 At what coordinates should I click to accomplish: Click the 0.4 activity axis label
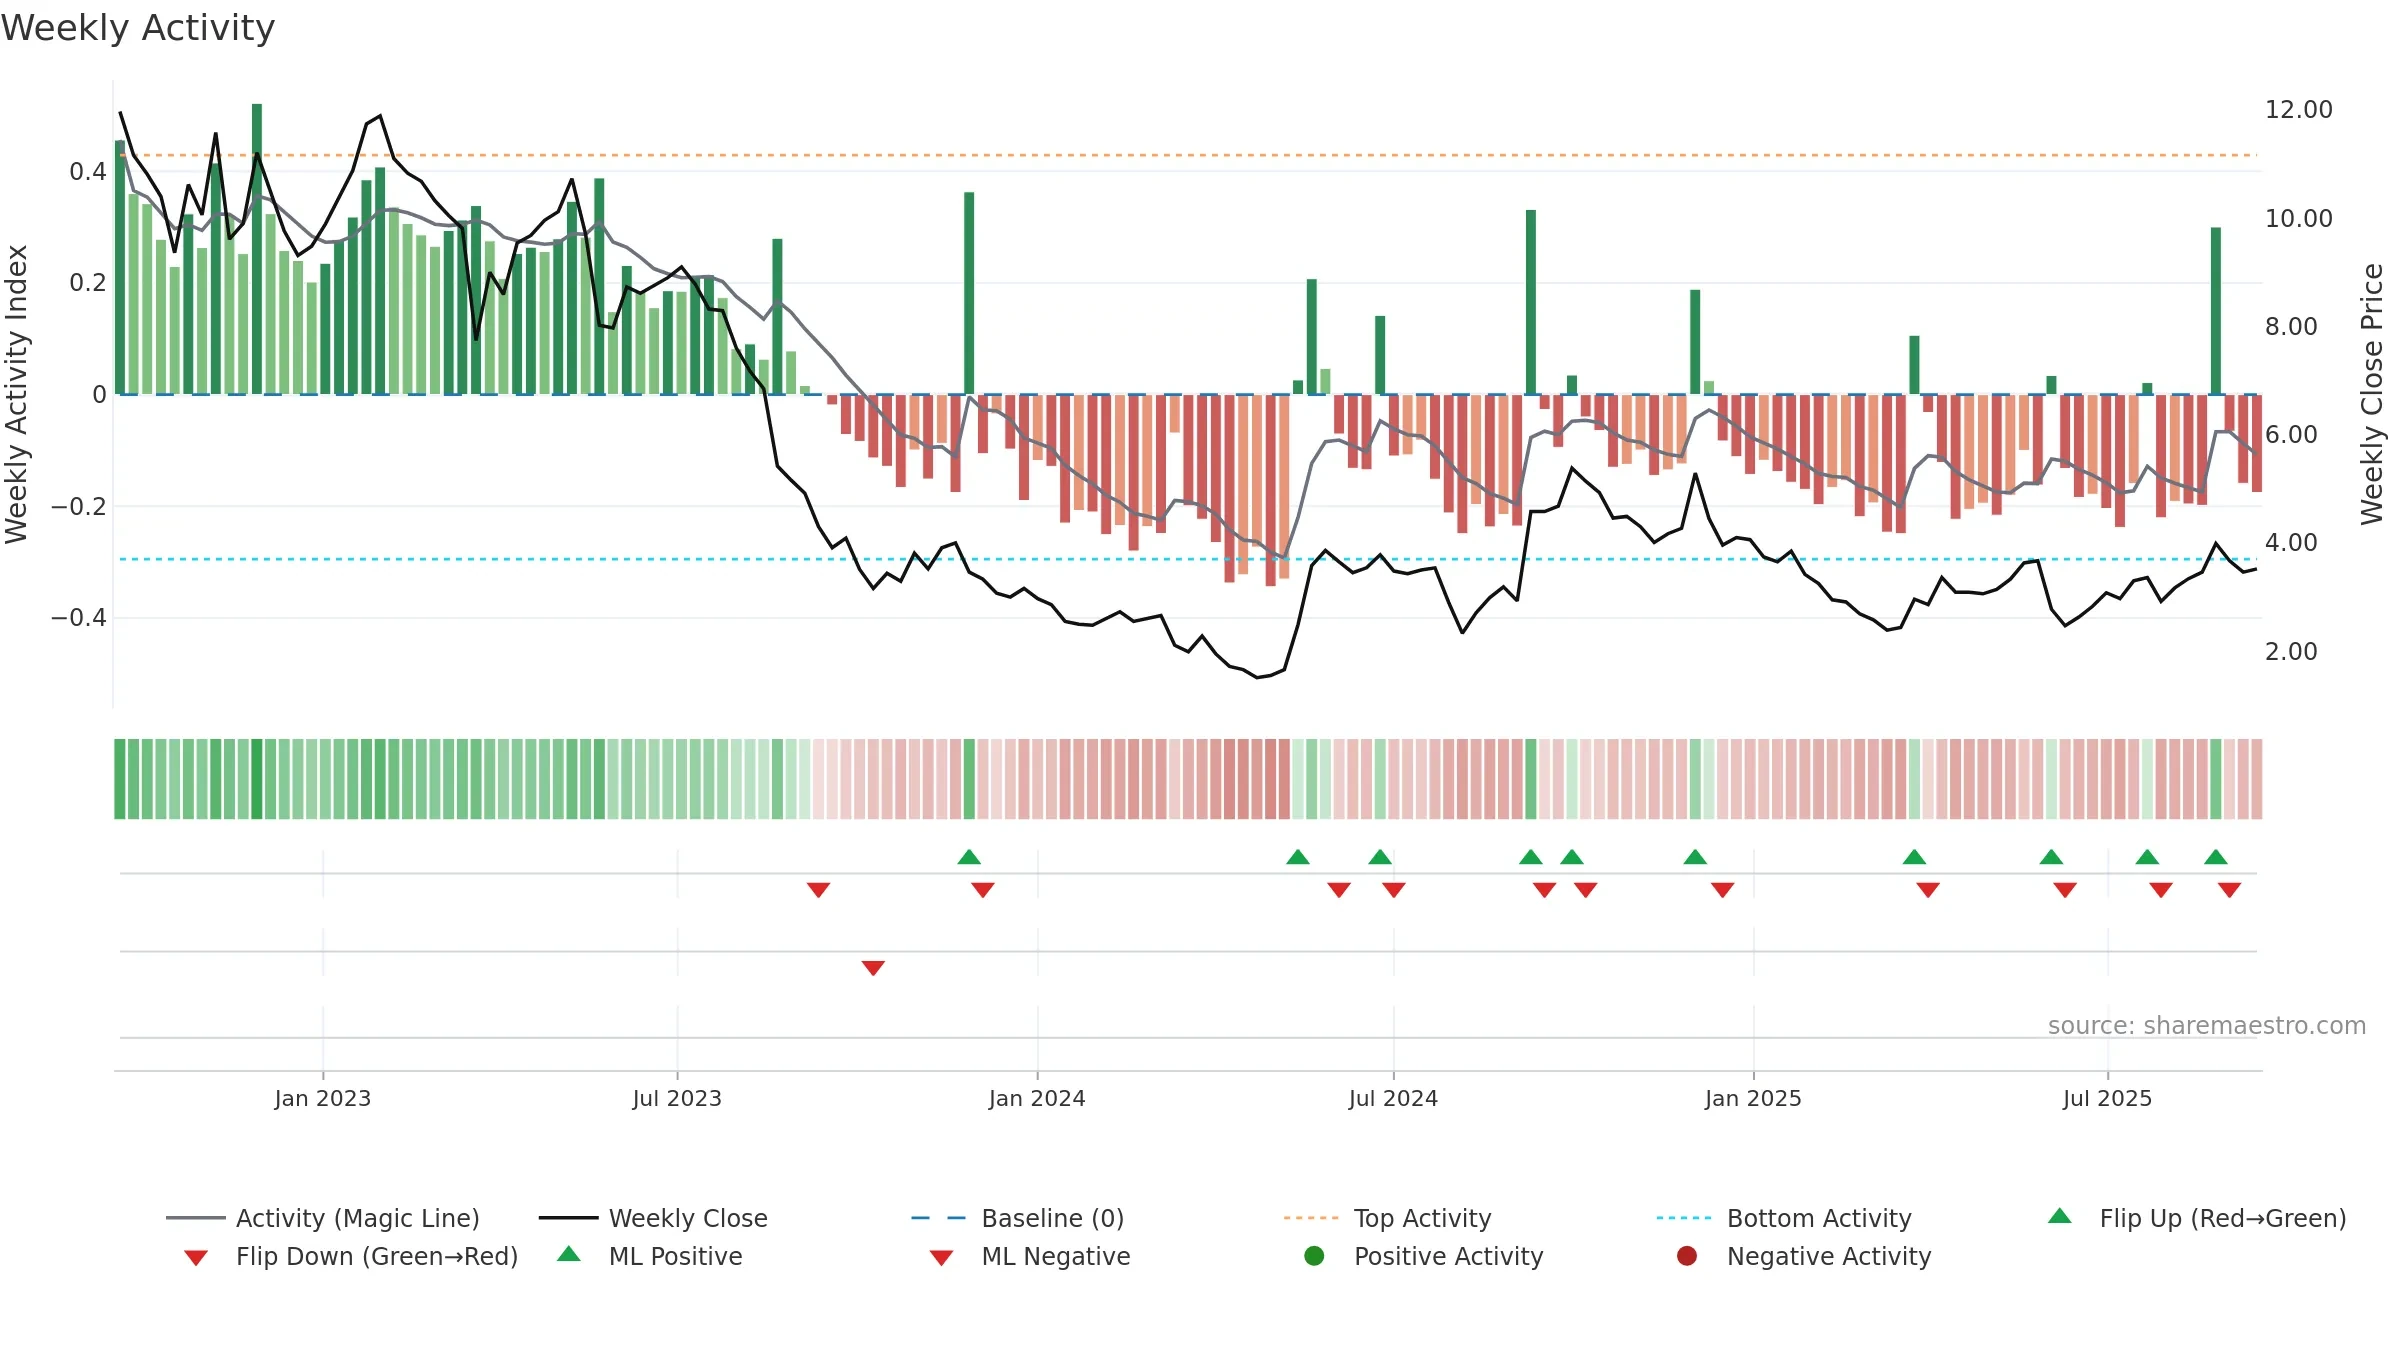(88, 172)
